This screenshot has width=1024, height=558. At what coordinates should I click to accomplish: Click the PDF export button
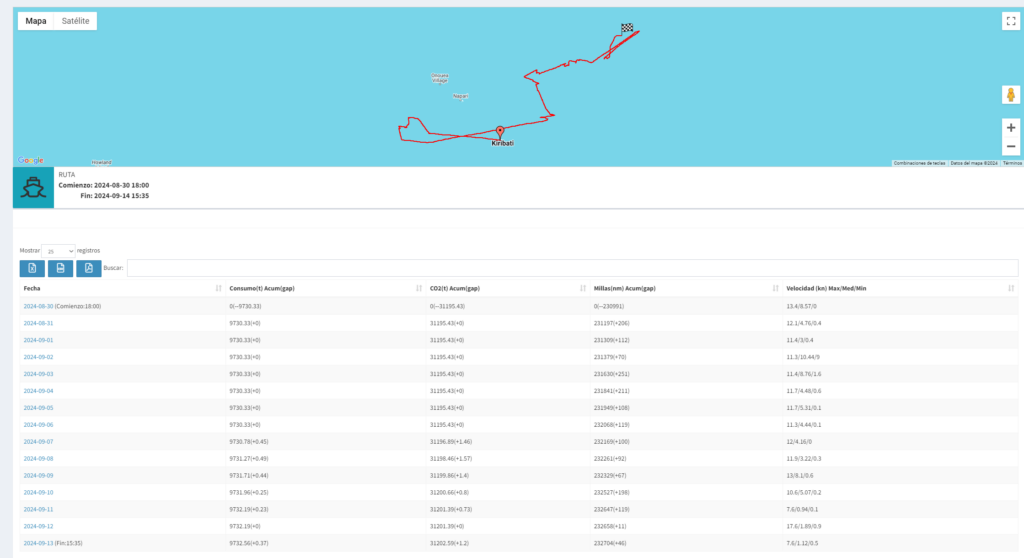tap(89, 268)
